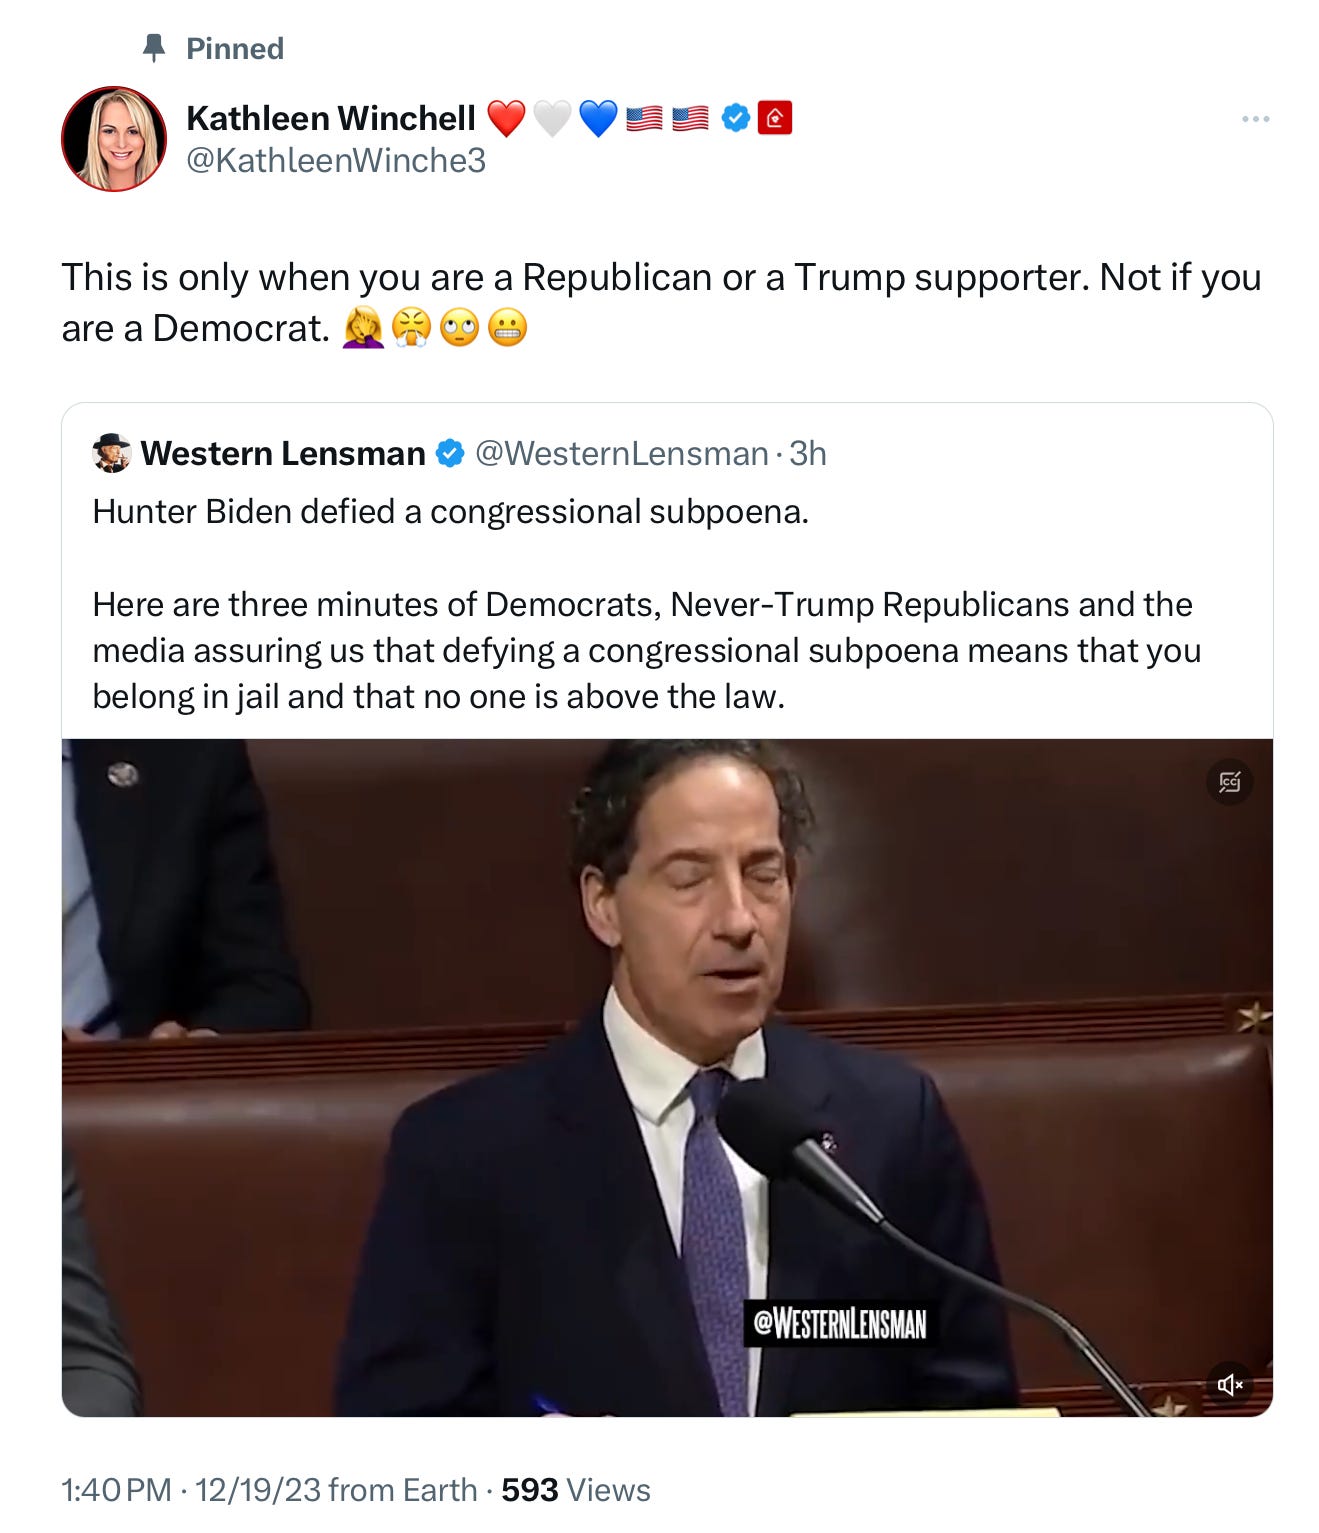Viewport: 1319px width, 1533px height.
Task: Toggle video closed captions icon
Action: [x=1230, y=782]
